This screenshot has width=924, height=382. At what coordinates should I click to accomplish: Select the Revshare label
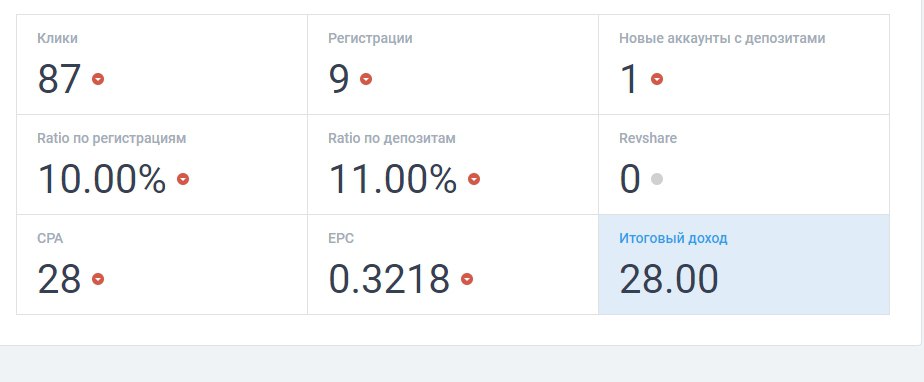pos(648,139)
